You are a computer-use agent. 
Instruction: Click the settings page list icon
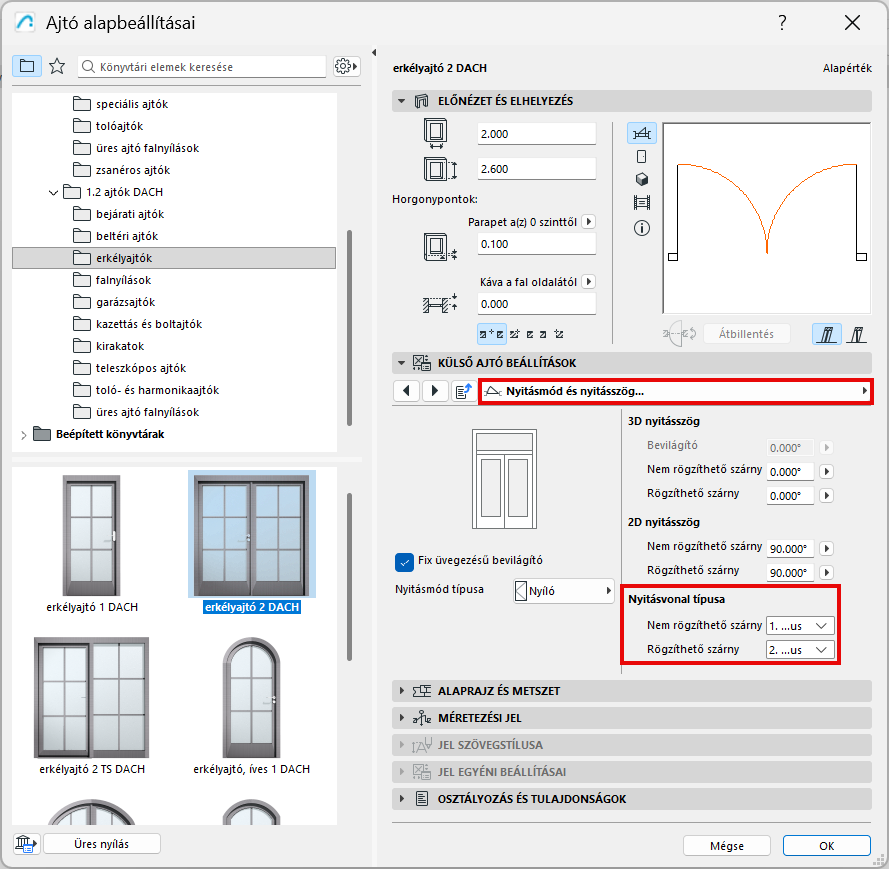click(464, 391)
